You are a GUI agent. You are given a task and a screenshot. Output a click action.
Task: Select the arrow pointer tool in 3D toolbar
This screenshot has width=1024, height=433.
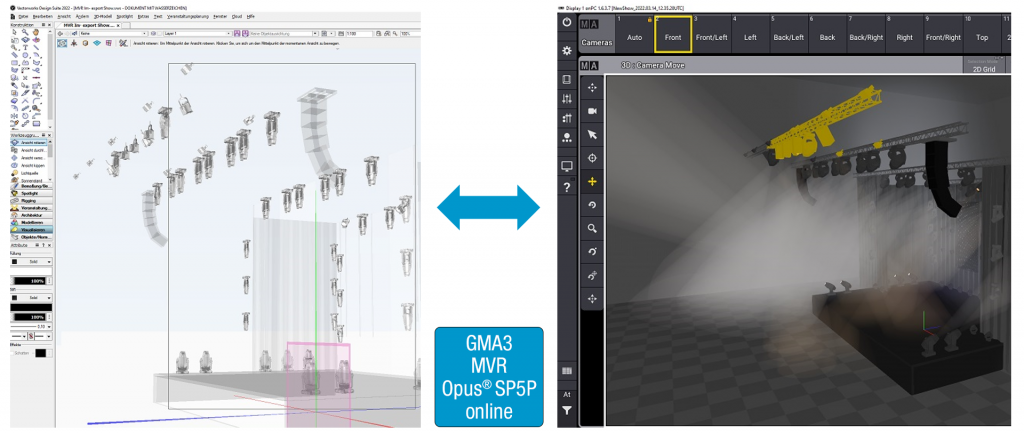[x=592, y=135]
